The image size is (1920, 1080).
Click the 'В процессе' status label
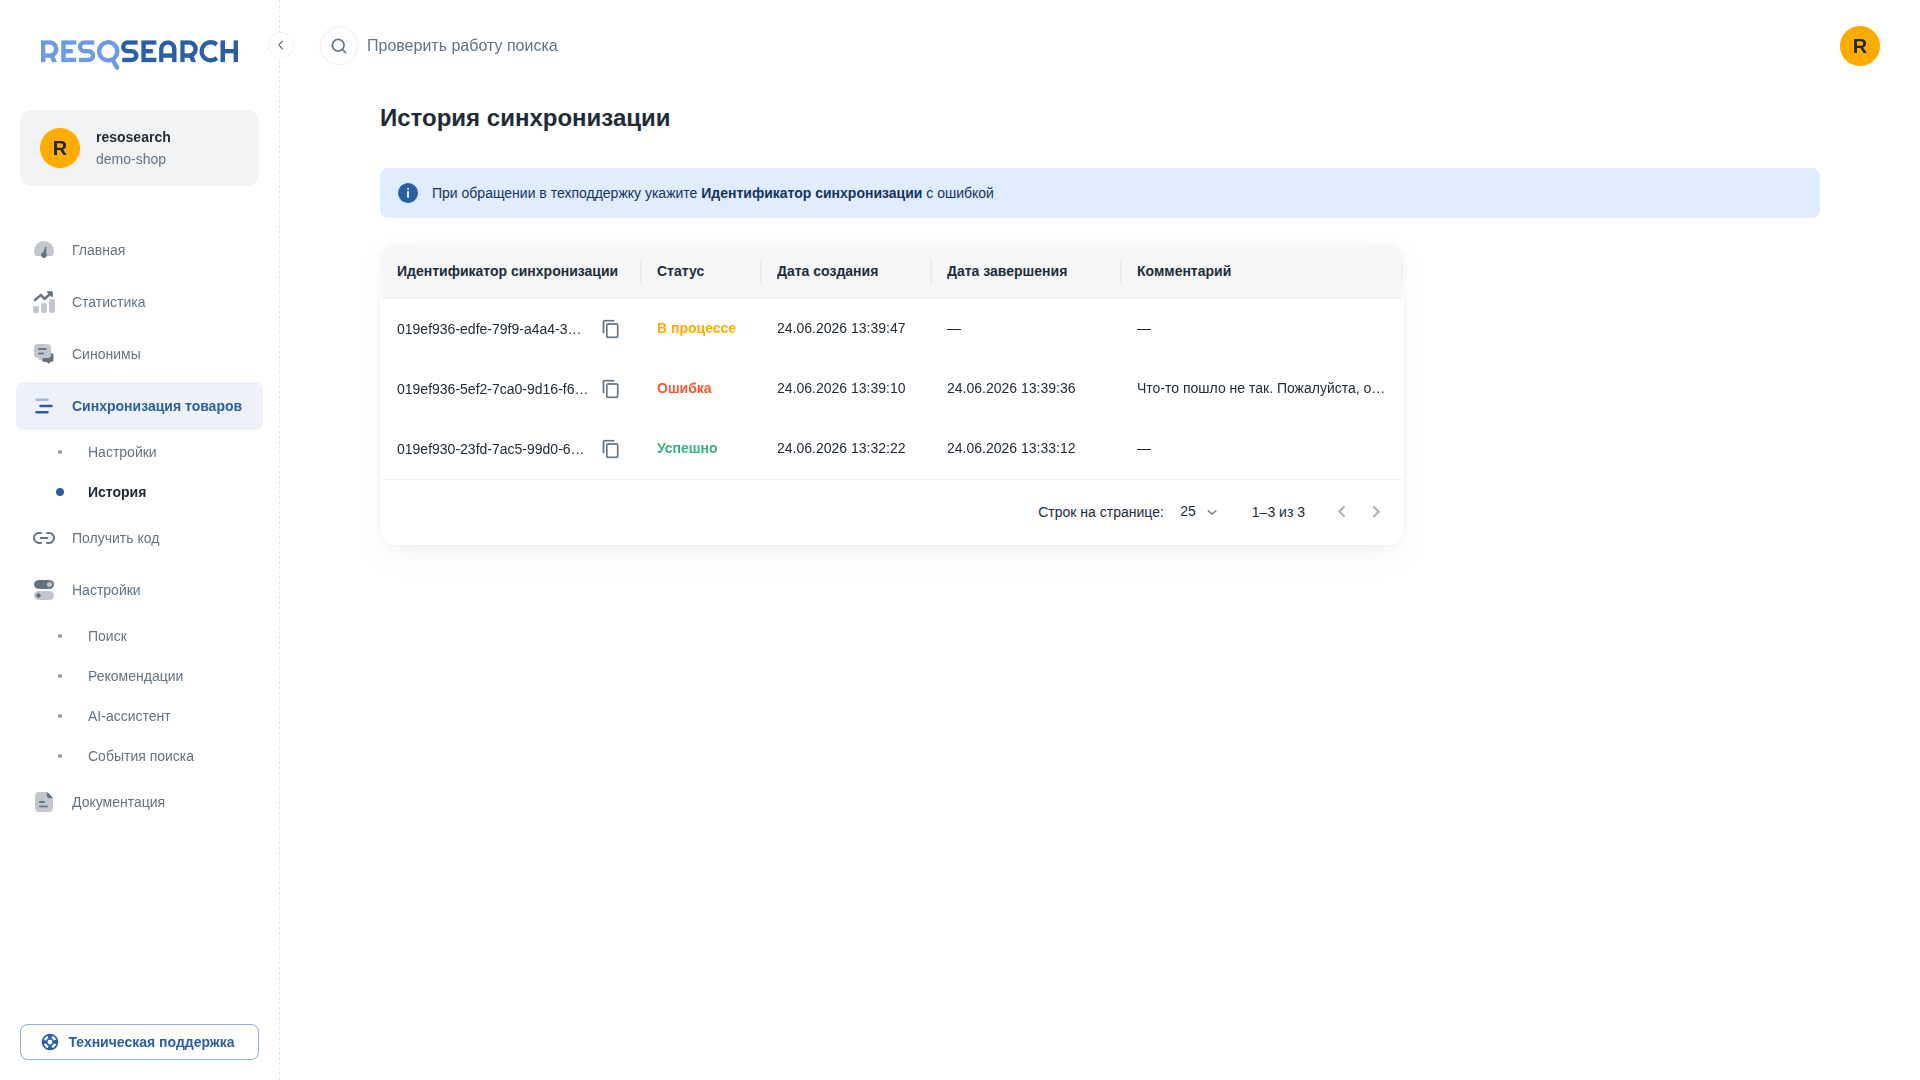(x=696, y=328)
